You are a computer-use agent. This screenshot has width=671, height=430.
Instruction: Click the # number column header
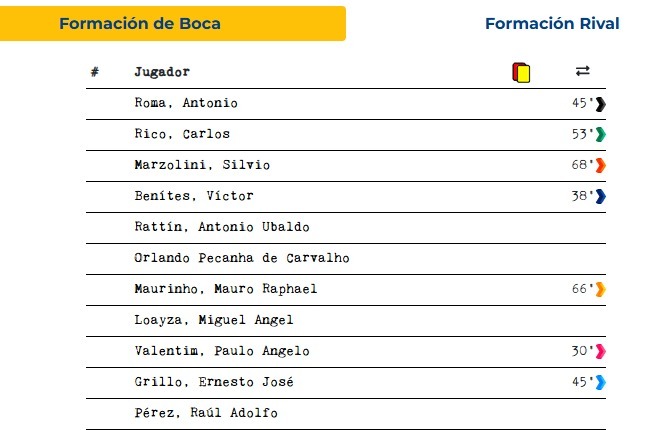95,71
